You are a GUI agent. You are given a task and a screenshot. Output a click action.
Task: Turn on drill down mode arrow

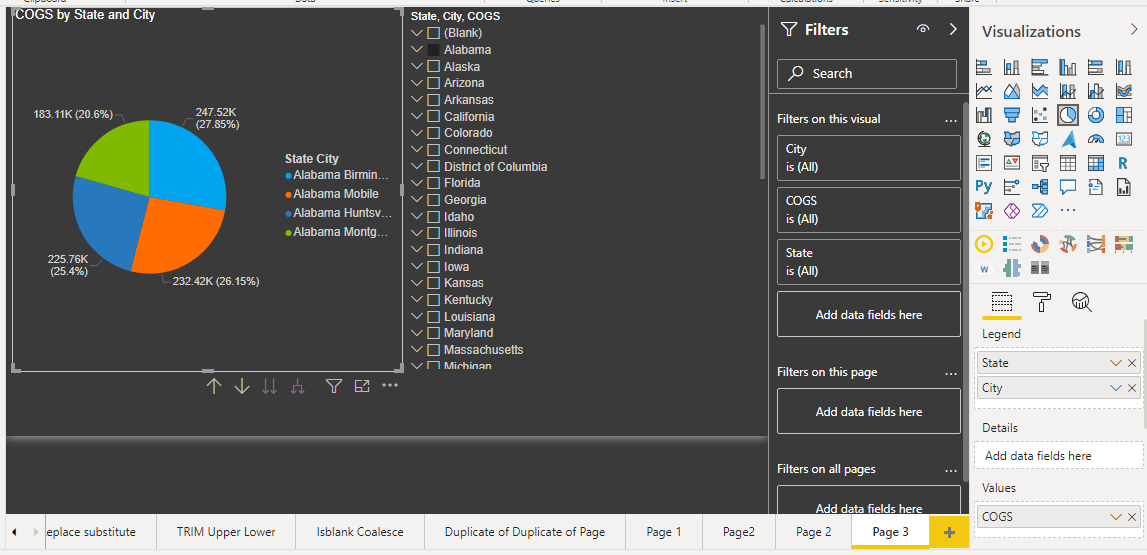(242, 386)
